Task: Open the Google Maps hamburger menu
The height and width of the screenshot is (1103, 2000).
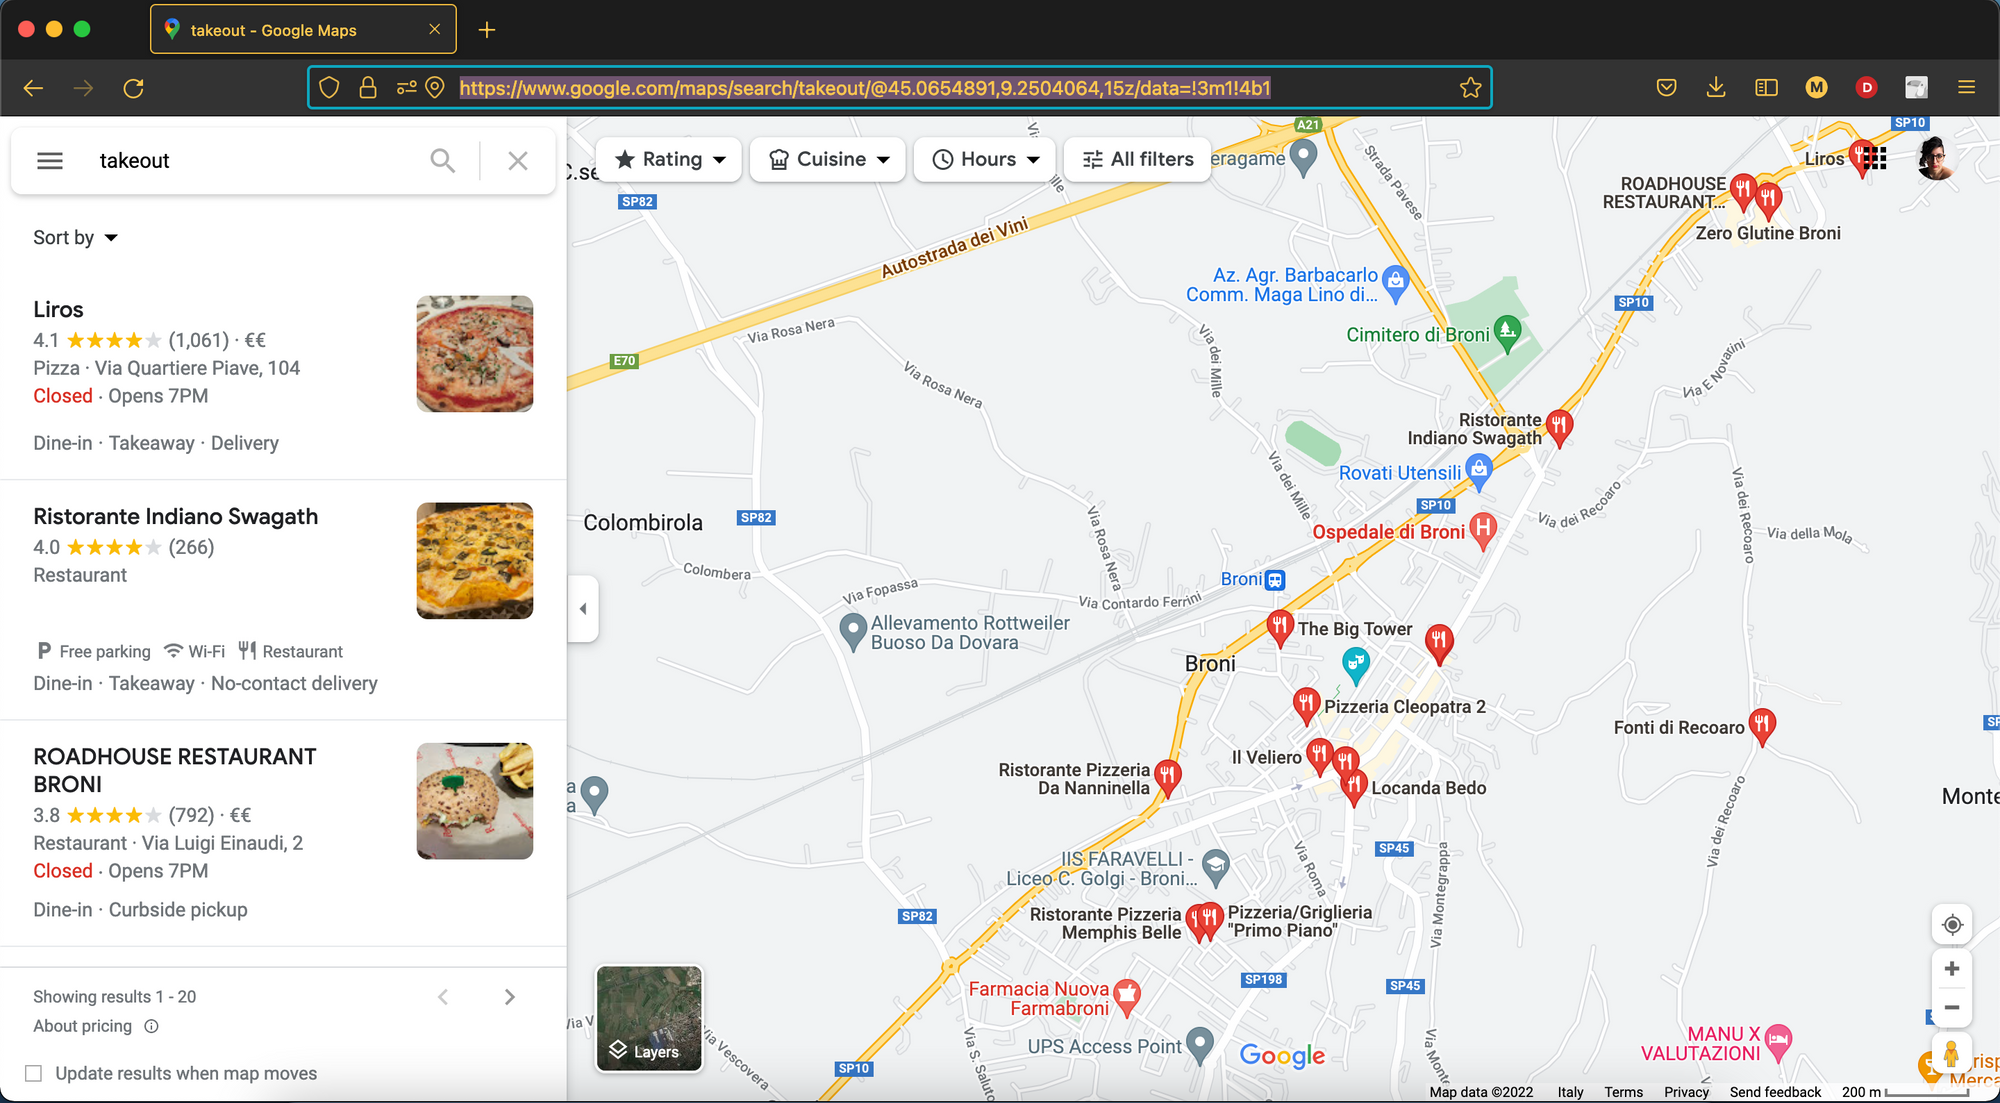Action: click(x=50, y=161)
